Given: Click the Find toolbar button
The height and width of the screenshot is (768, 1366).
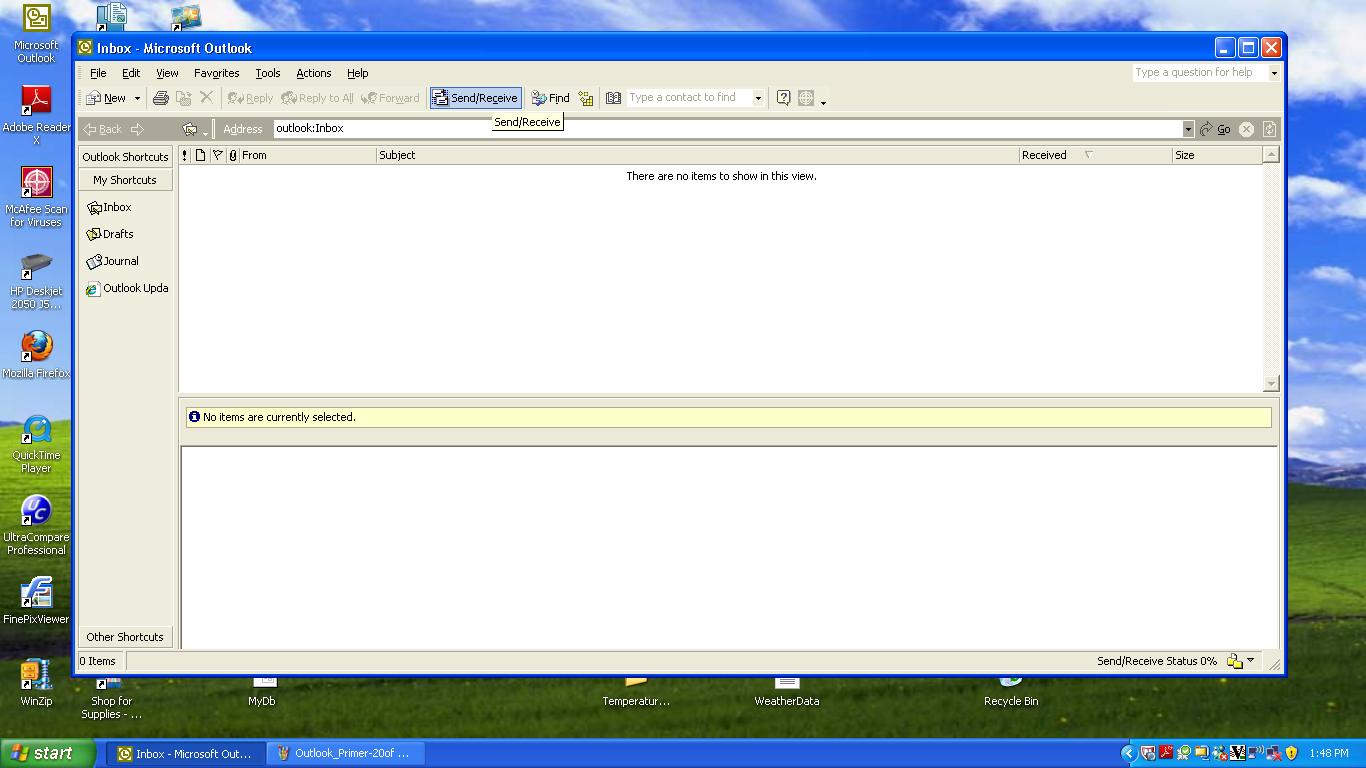Looking at the screenshot, I should point(550,98).
